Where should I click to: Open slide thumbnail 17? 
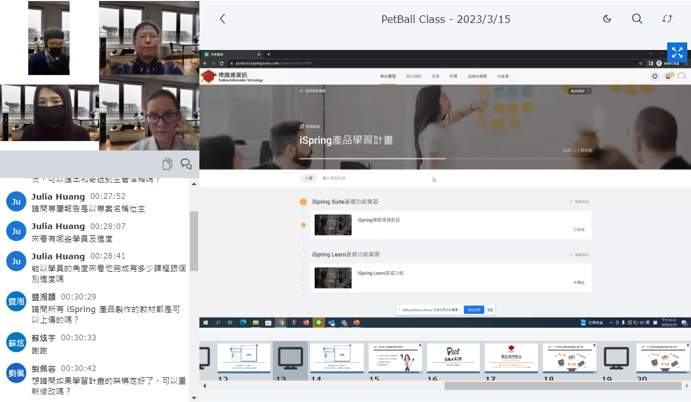511,358
